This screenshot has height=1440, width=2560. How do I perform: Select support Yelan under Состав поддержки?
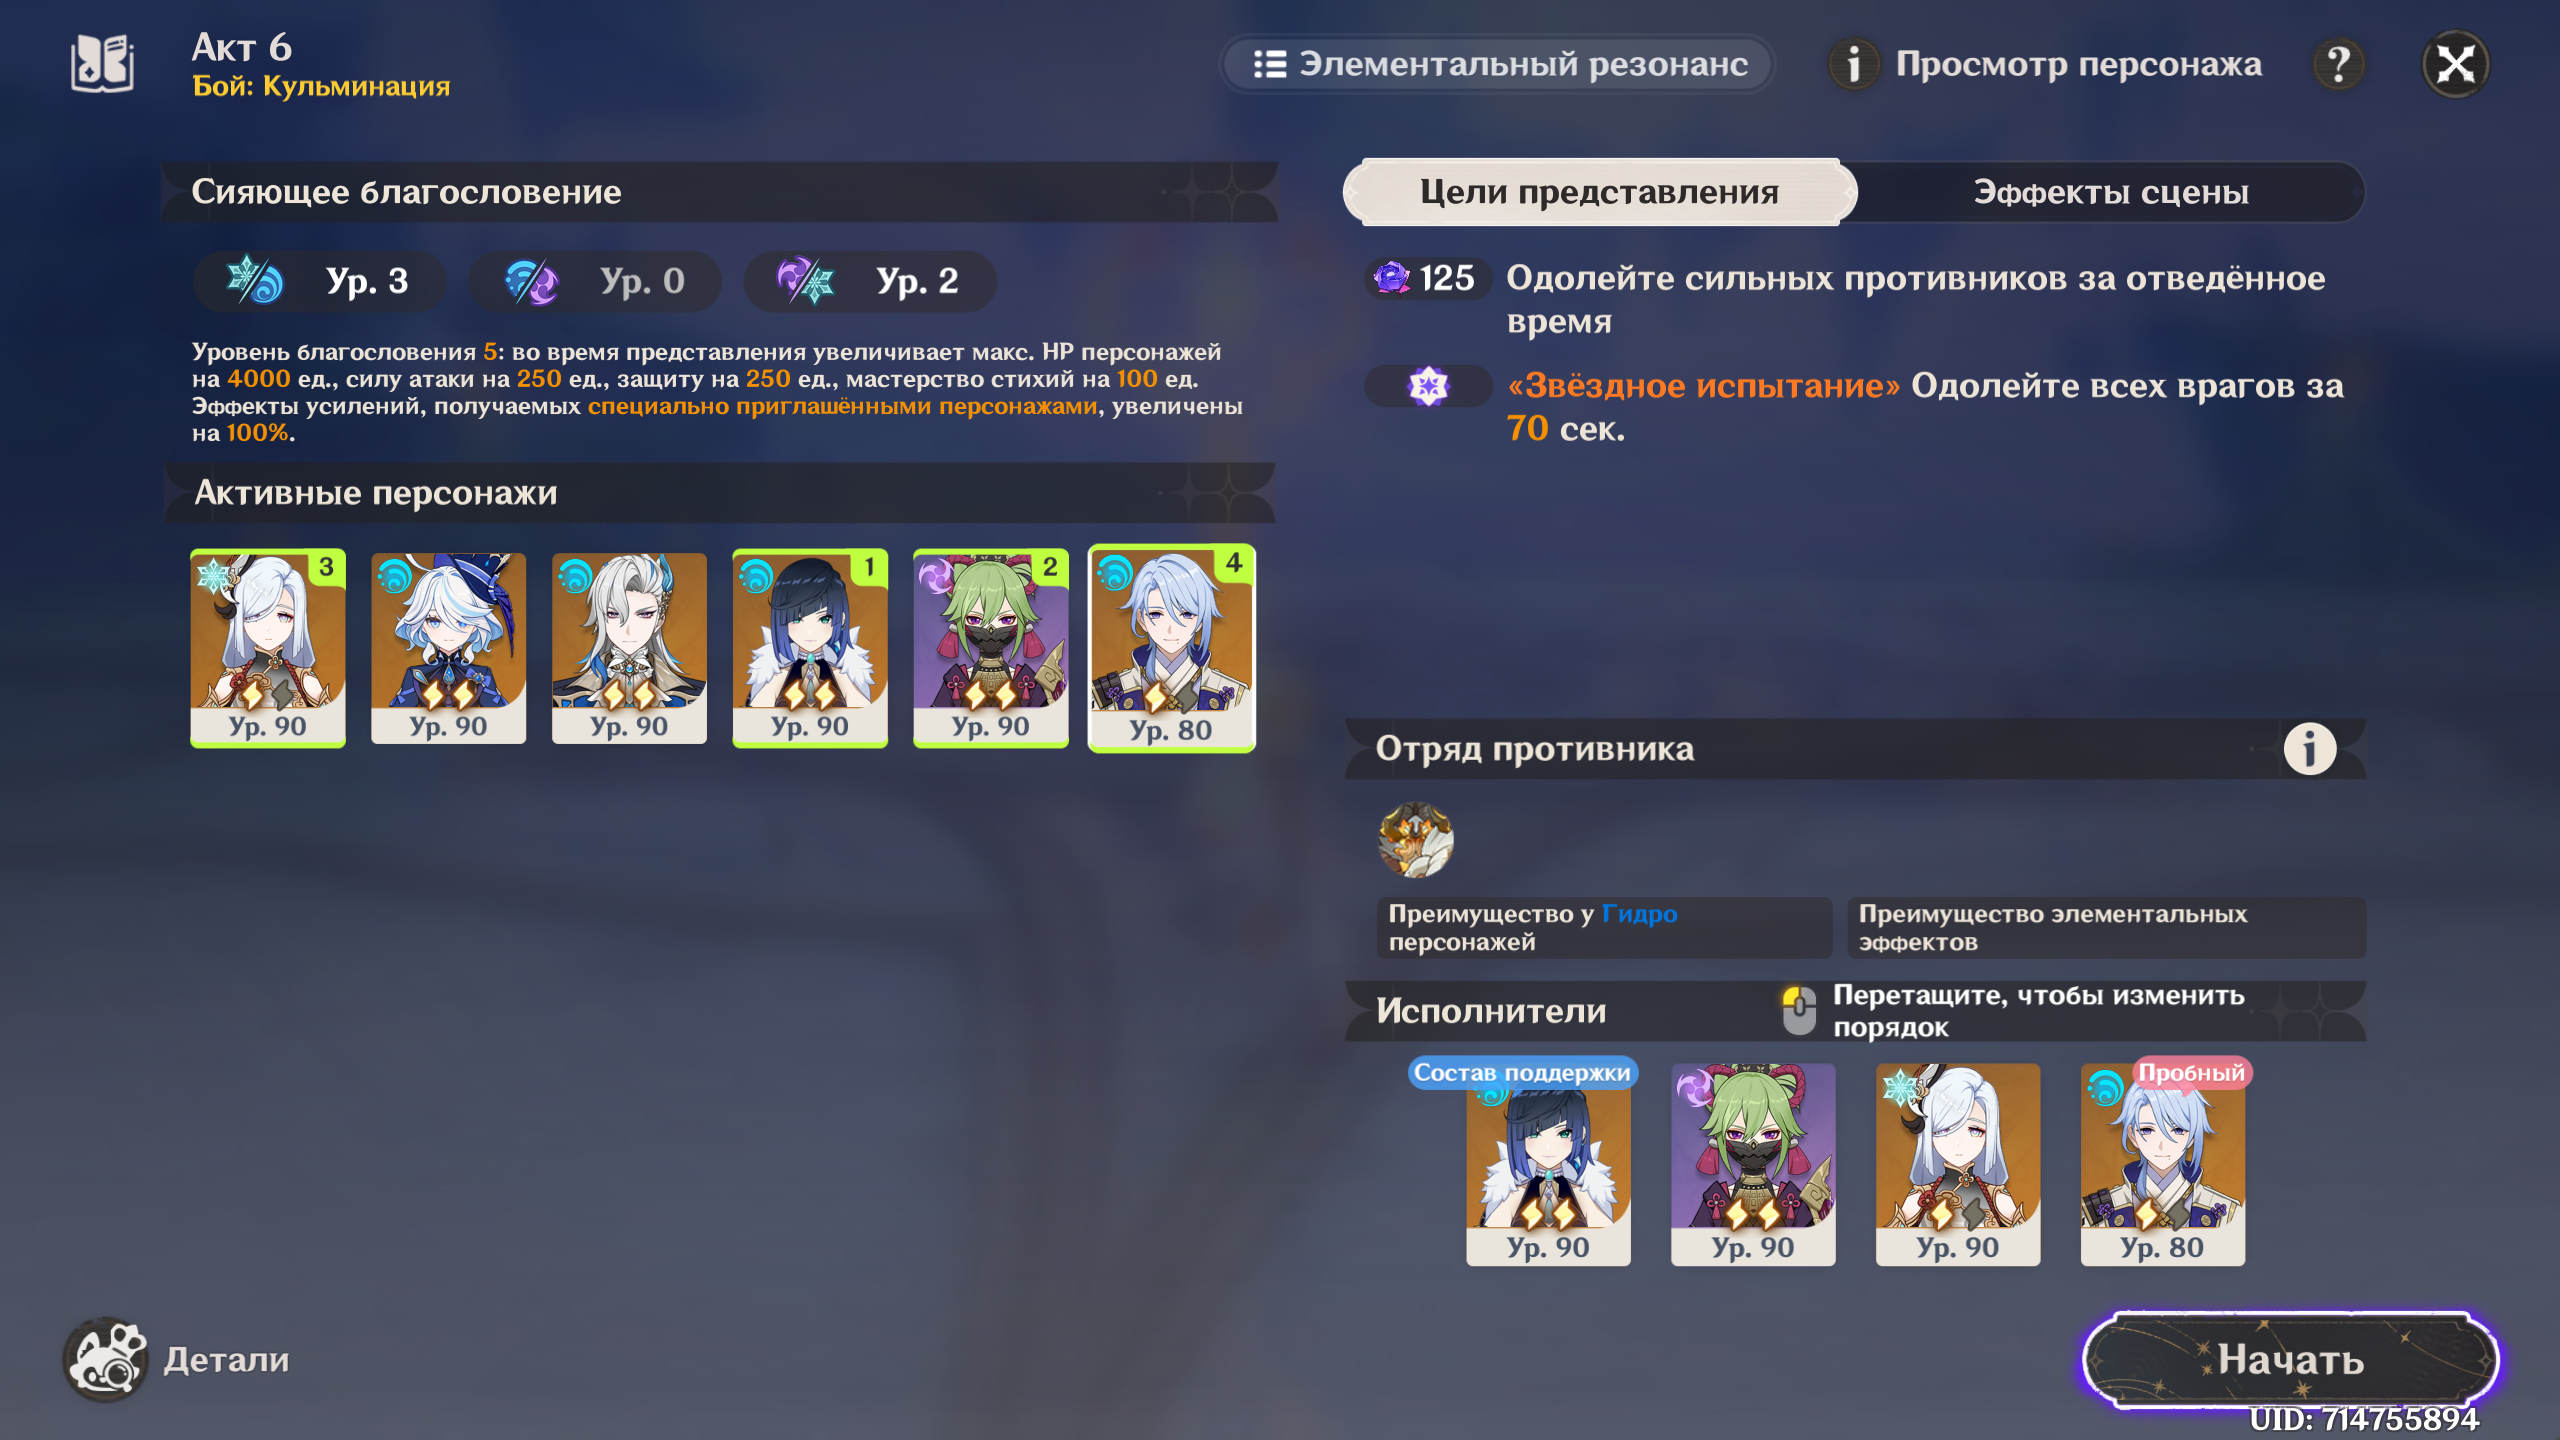[1548, 1164]
